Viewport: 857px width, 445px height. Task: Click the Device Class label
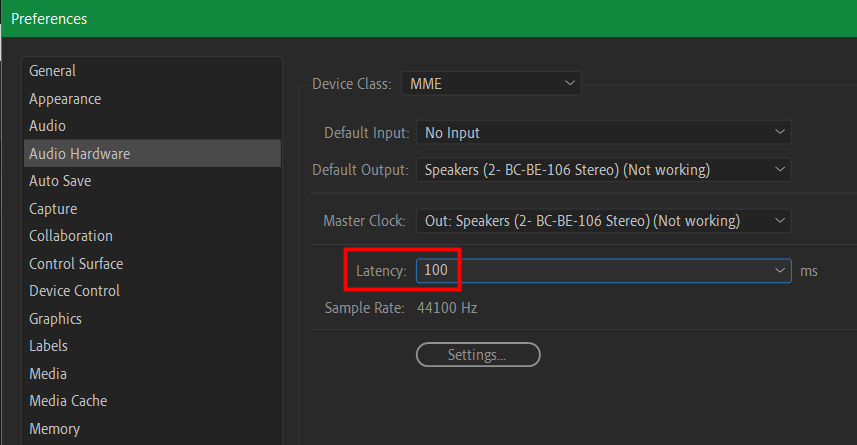tap(352, 84)
